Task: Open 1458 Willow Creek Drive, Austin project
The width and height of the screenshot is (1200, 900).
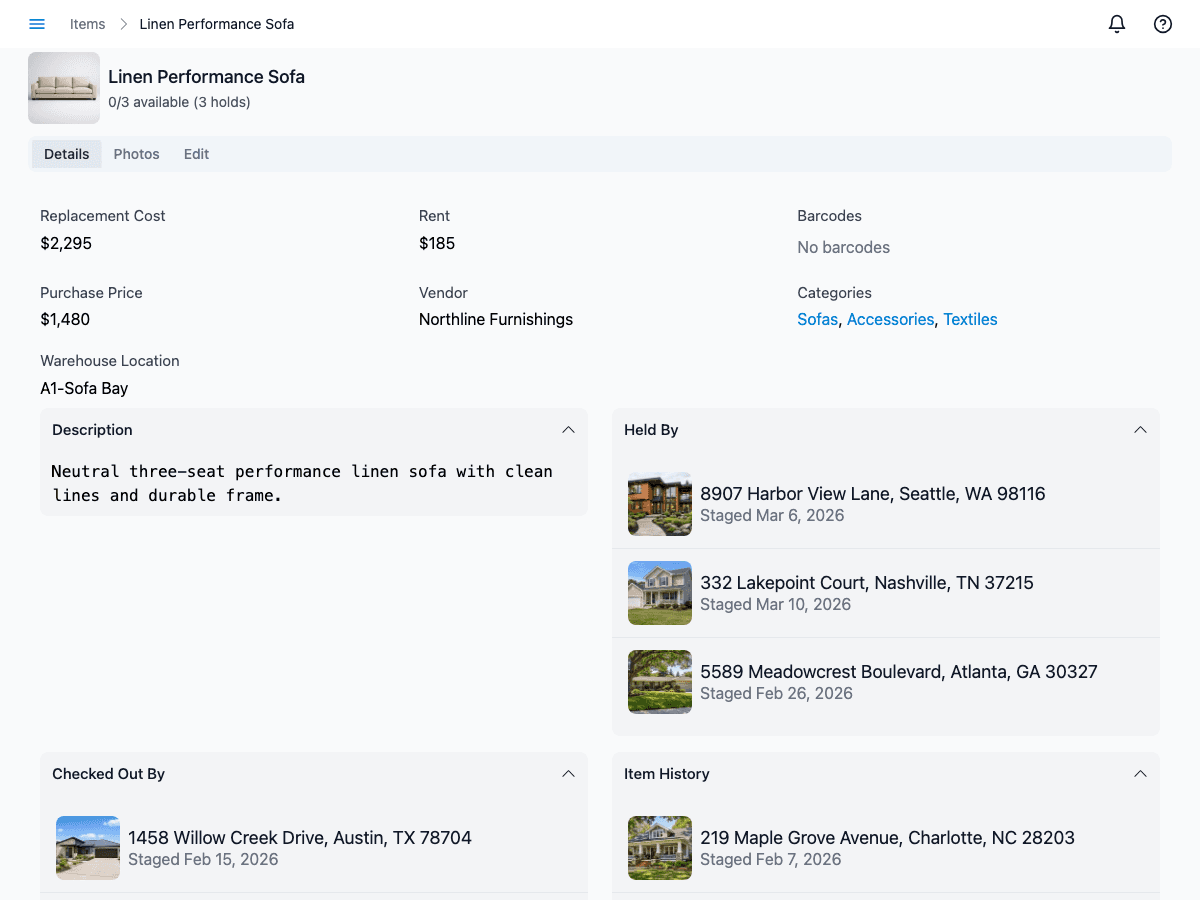Action: (299, 837)
